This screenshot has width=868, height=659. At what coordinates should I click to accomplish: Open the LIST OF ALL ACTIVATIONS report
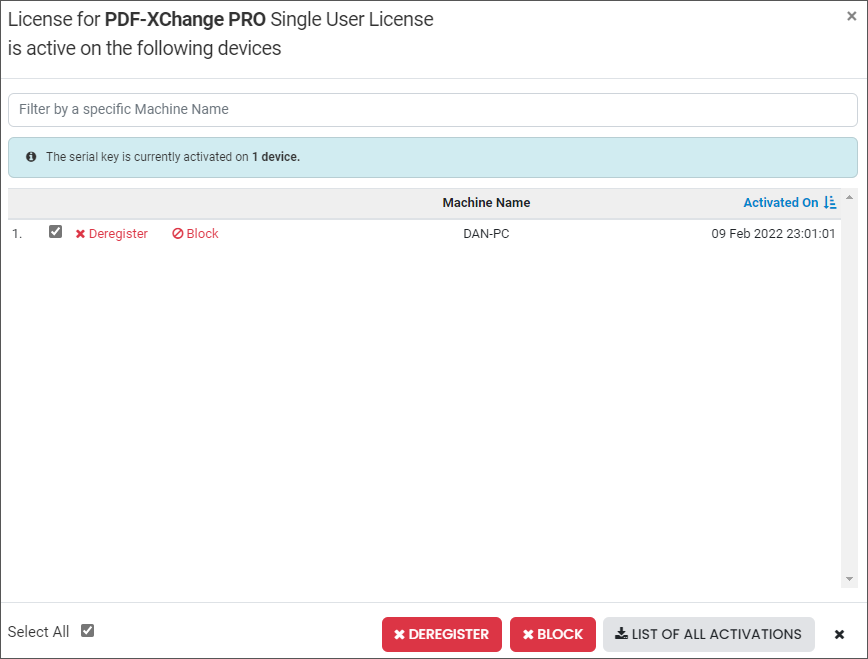[708, 634]
